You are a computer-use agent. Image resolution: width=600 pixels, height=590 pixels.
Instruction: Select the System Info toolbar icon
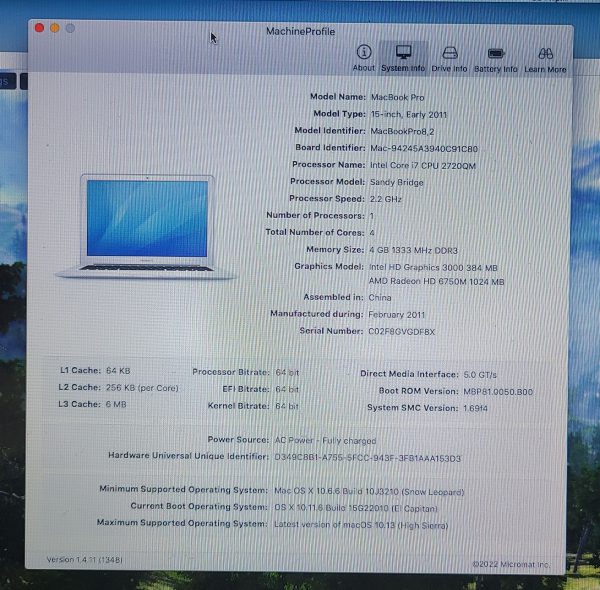(x=403, y=58)
